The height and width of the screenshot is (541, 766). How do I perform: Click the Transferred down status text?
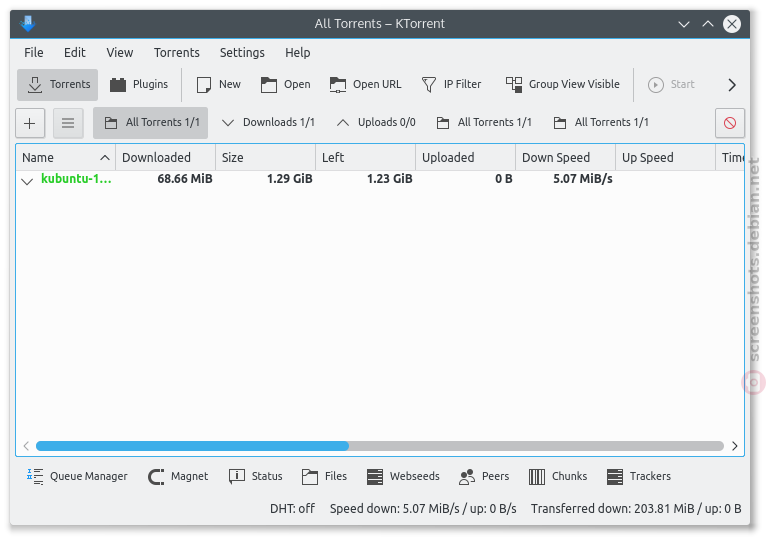tap(636, 509)
